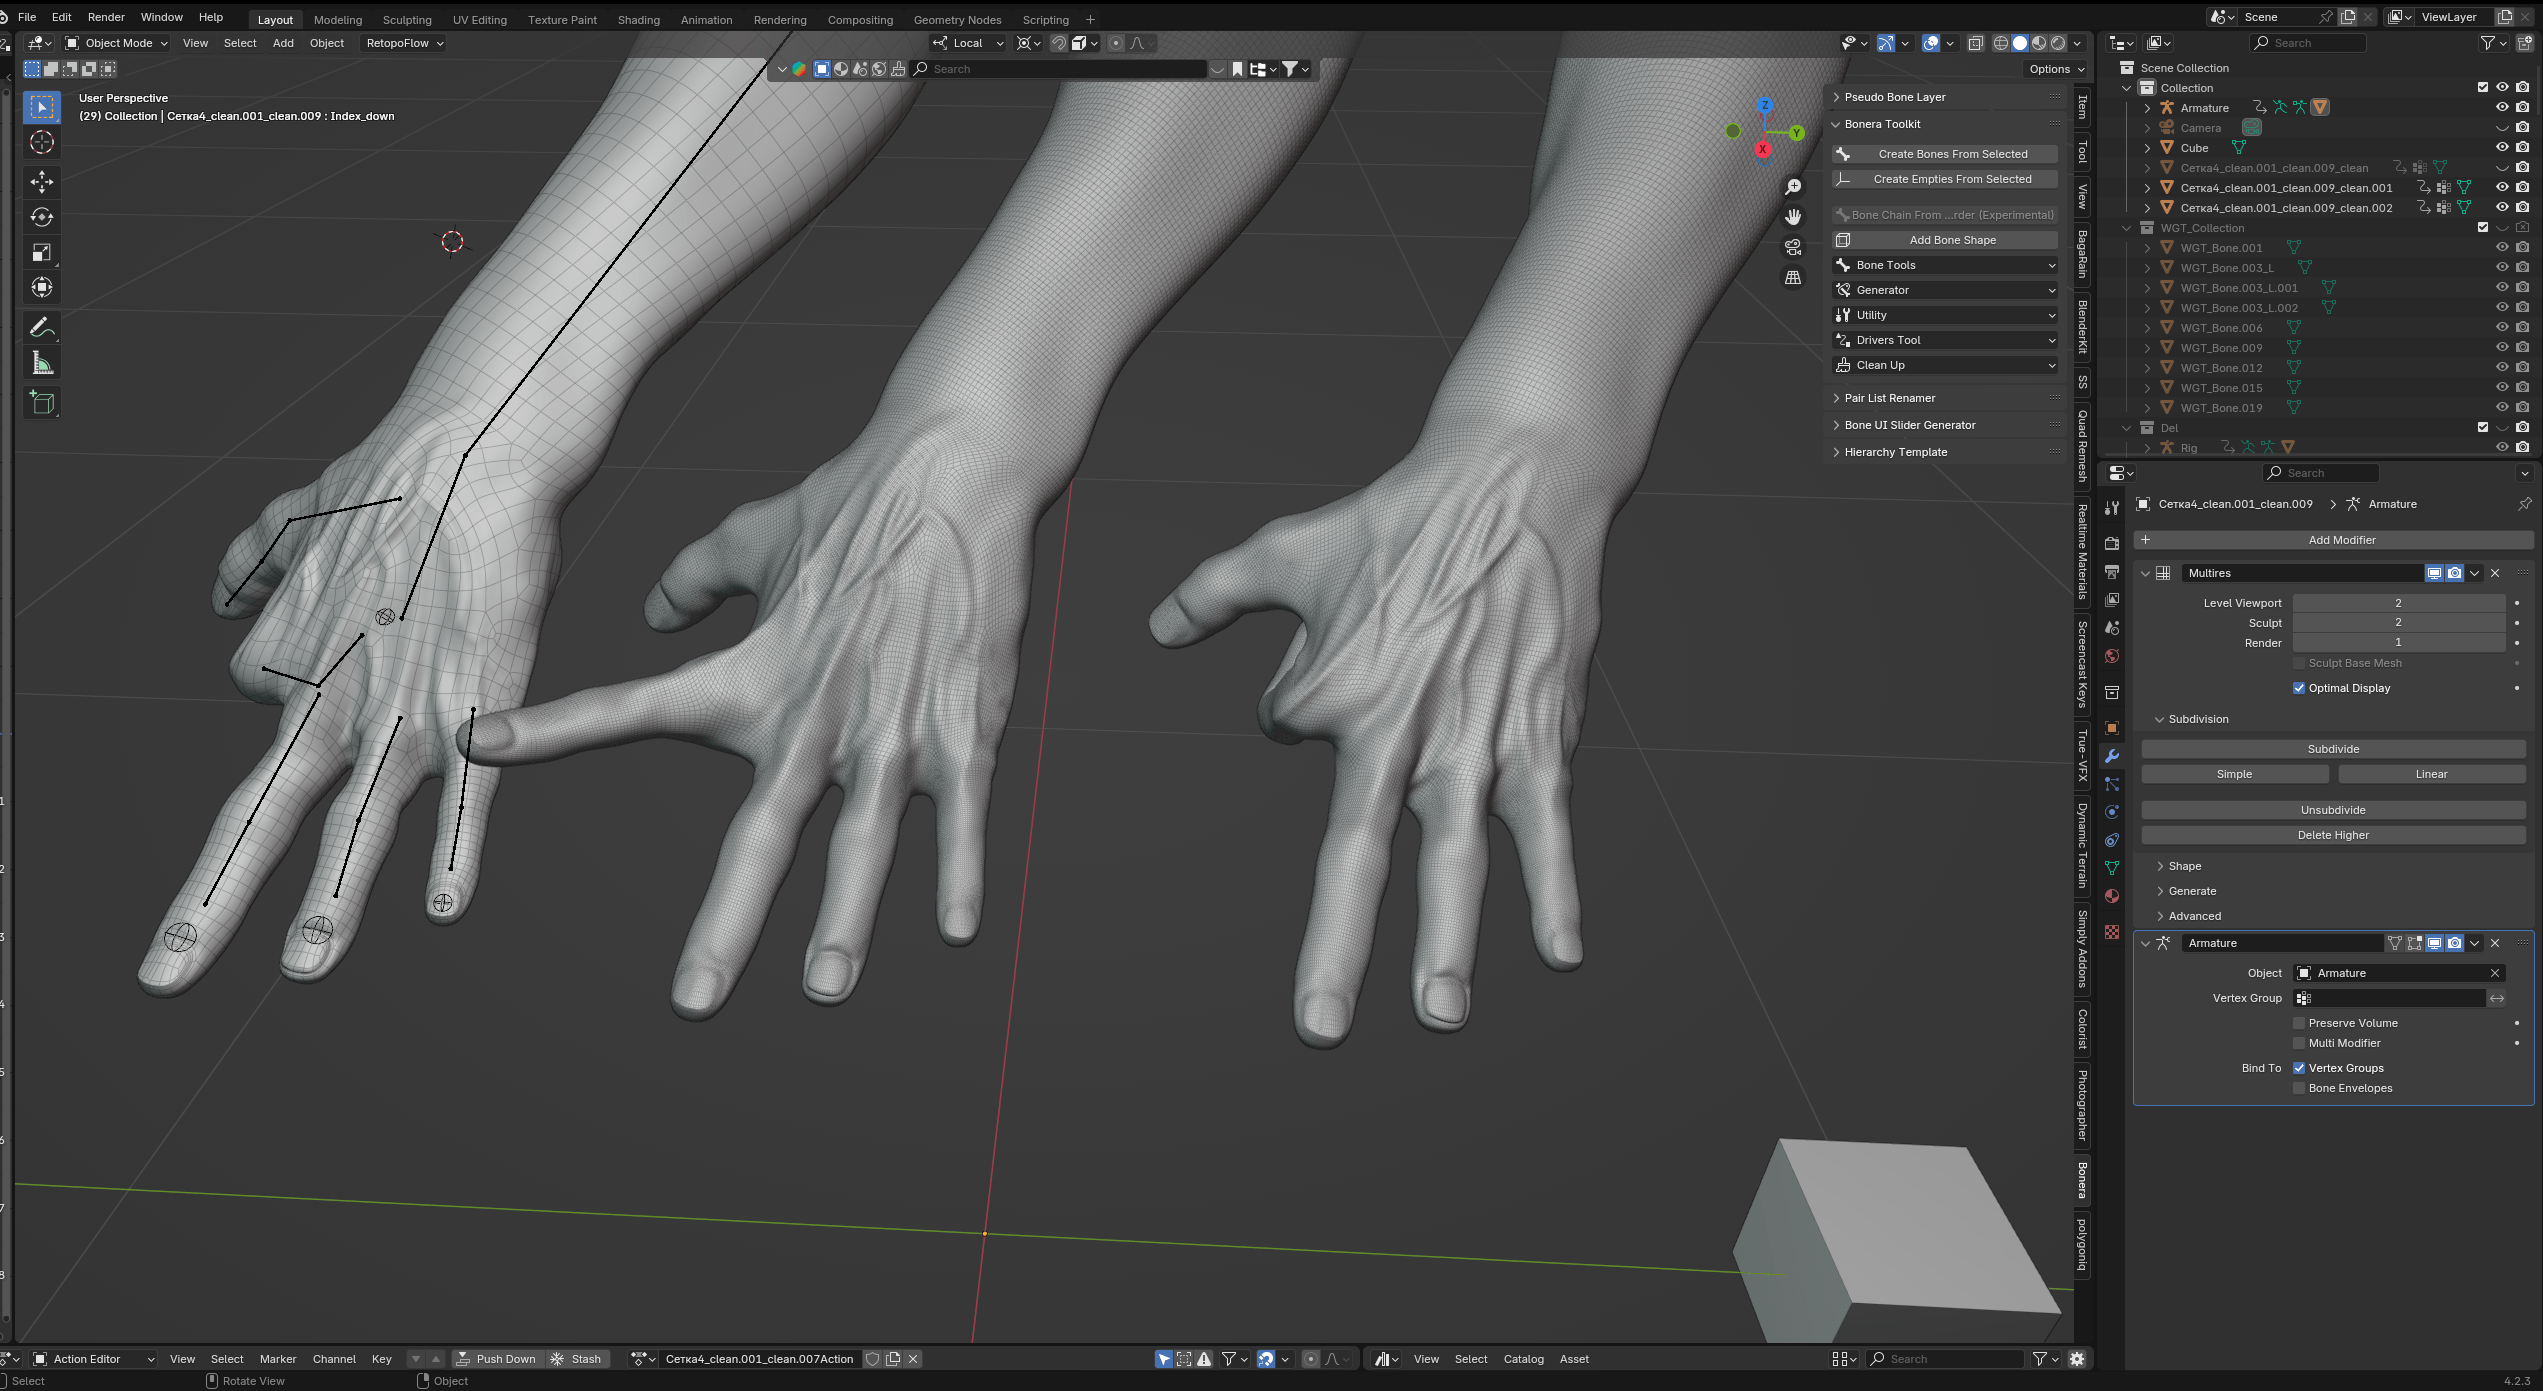The width and height of the screenshot is (2543, 1391).
Task: Activate the Annotate pencil tool
Action: tap(42, 327)
